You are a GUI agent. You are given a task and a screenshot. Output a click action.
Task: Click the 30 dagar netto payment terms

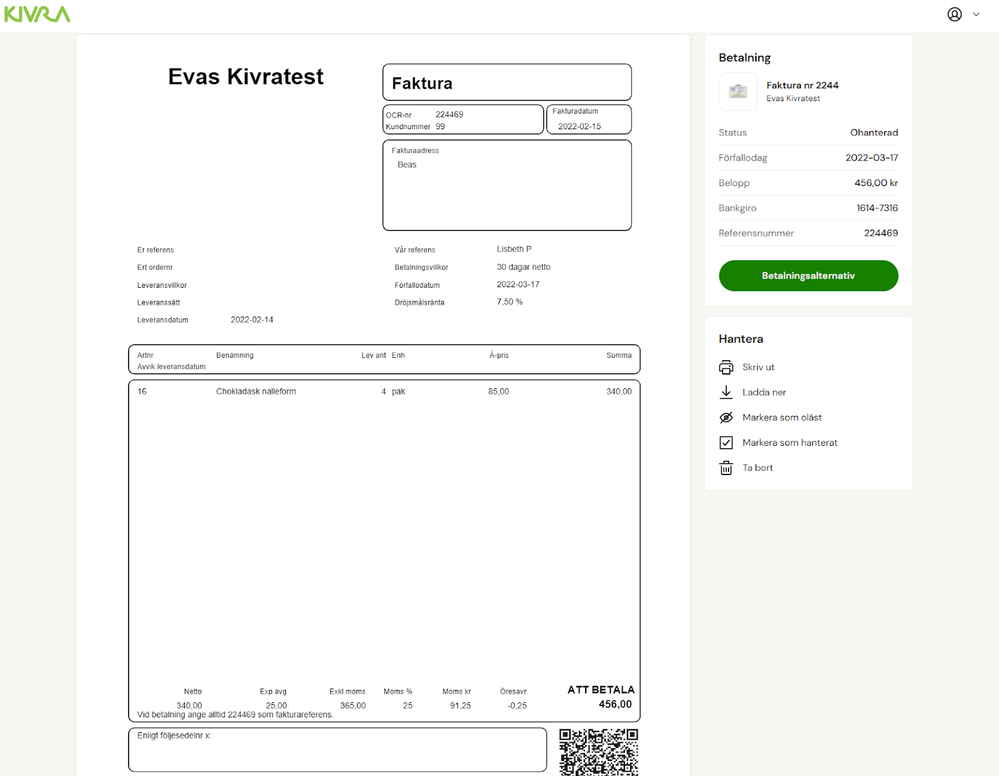[524, 267]
